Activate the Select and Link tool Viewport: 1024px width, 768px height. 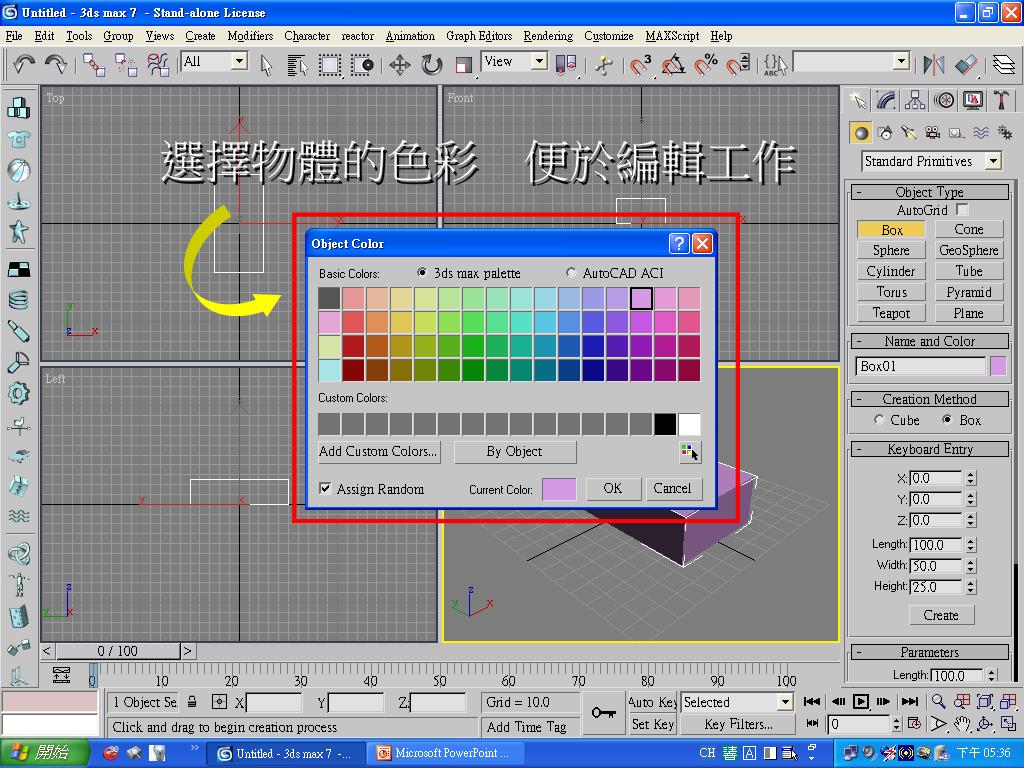(x=94, y=65)
